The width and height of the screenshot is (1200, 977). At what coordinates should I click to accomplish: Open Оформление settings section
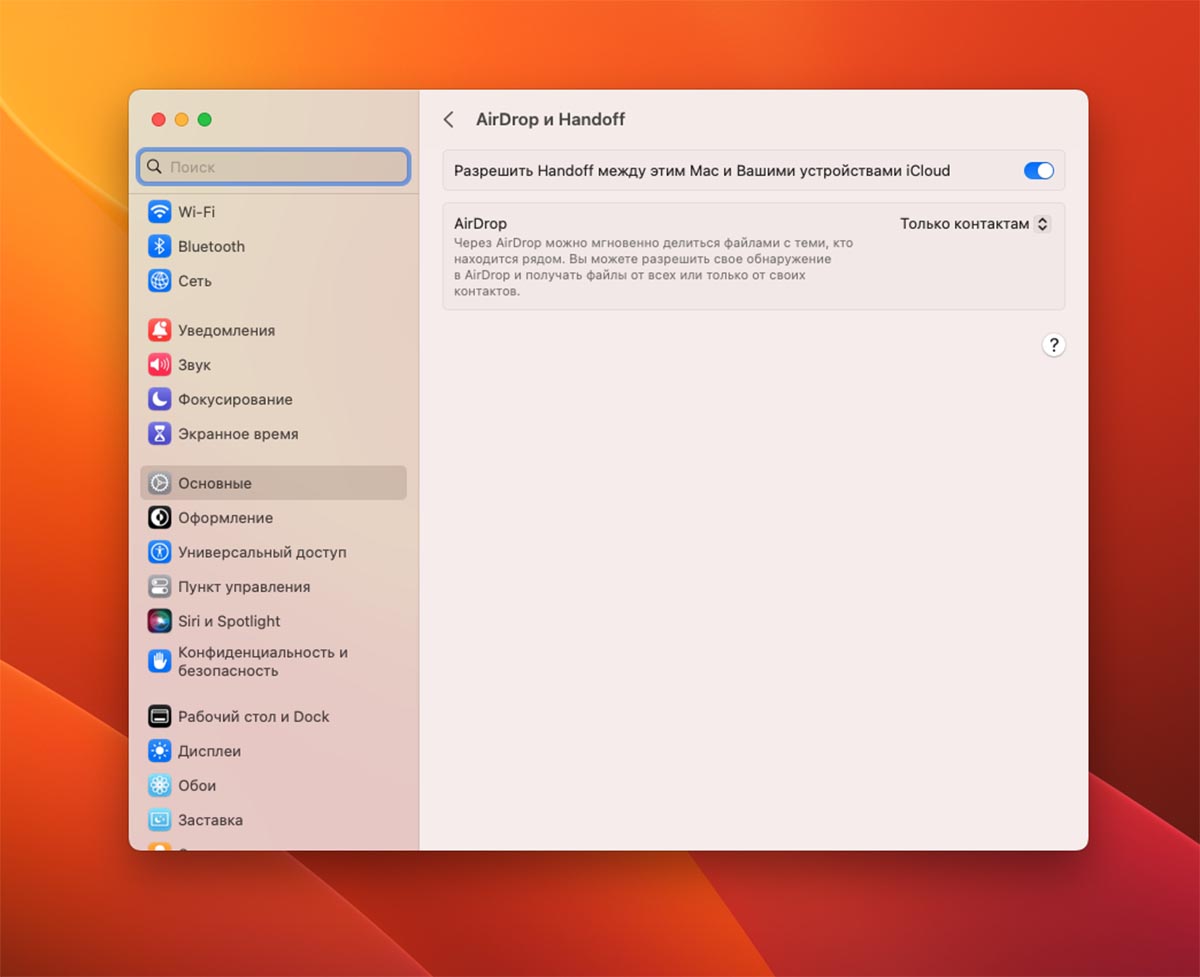pos(225,518)
